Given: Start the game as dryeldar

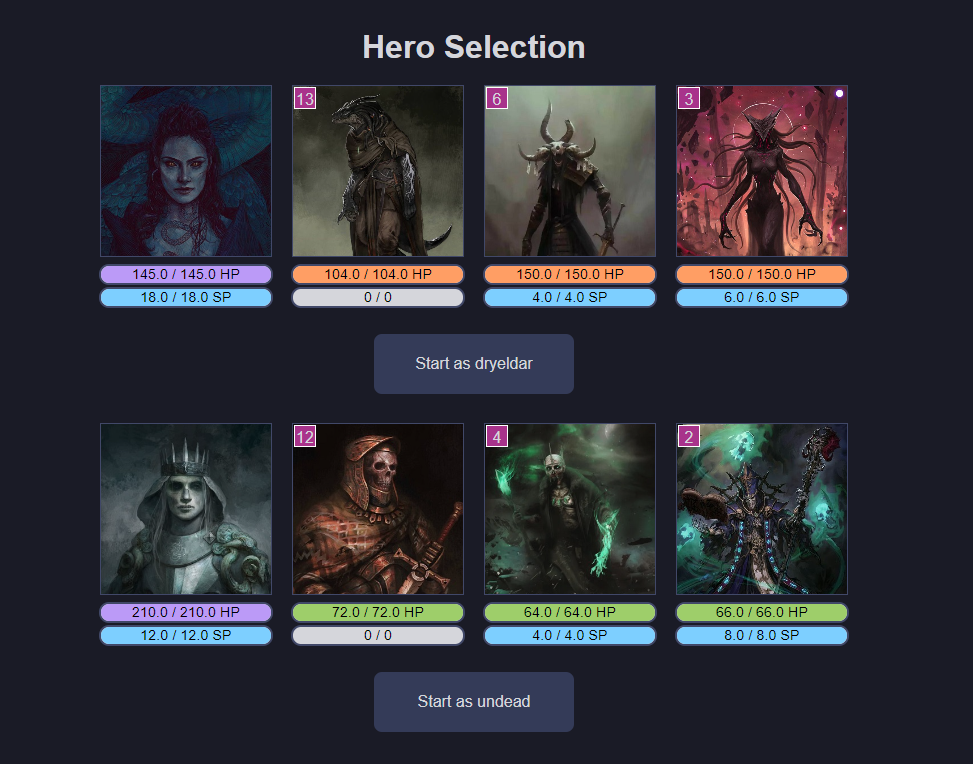Looking at the screenshot, I should [473, 364].
